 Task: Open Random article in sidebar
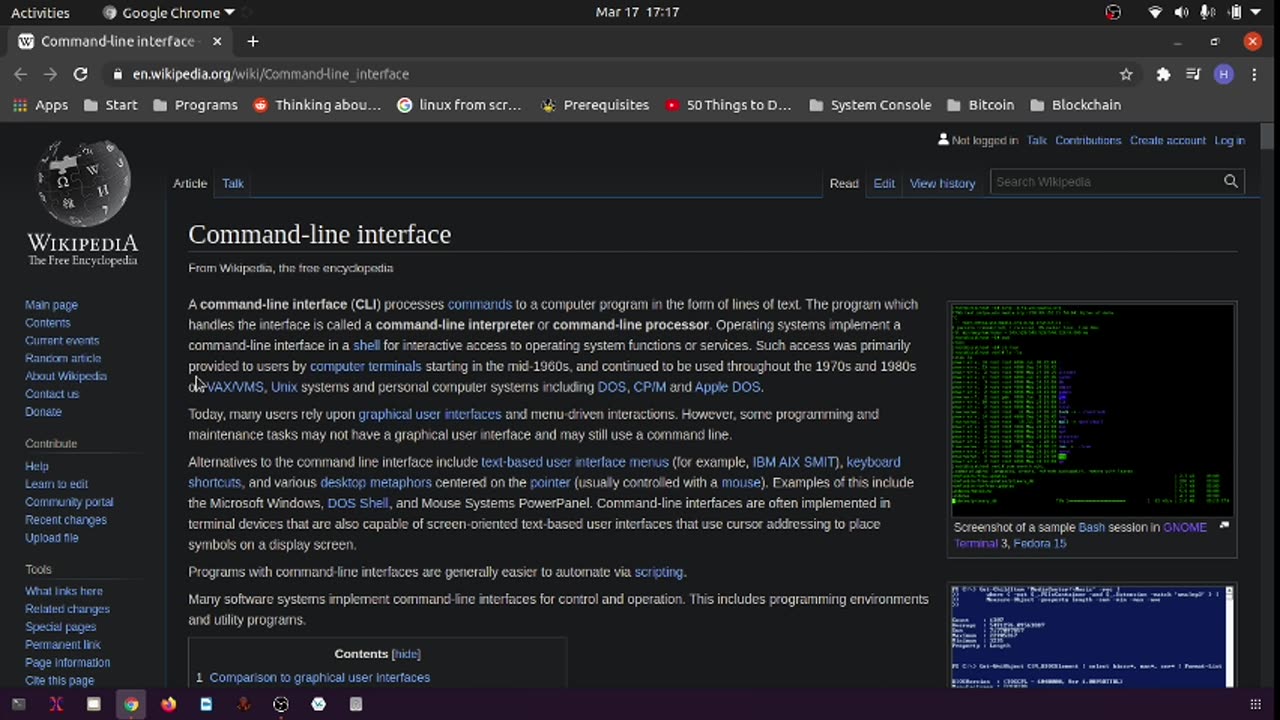(x=63, y=358)
